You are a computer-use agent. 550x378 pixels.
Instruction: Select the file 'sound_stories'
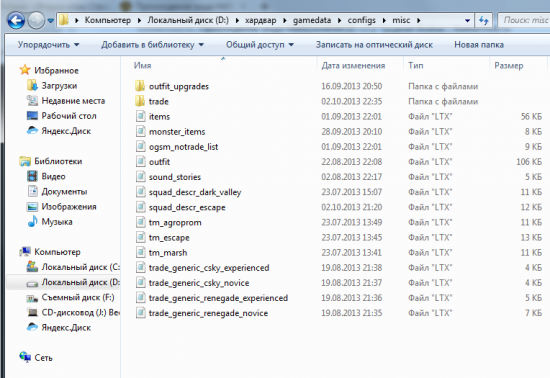click(x=175, y=177)
